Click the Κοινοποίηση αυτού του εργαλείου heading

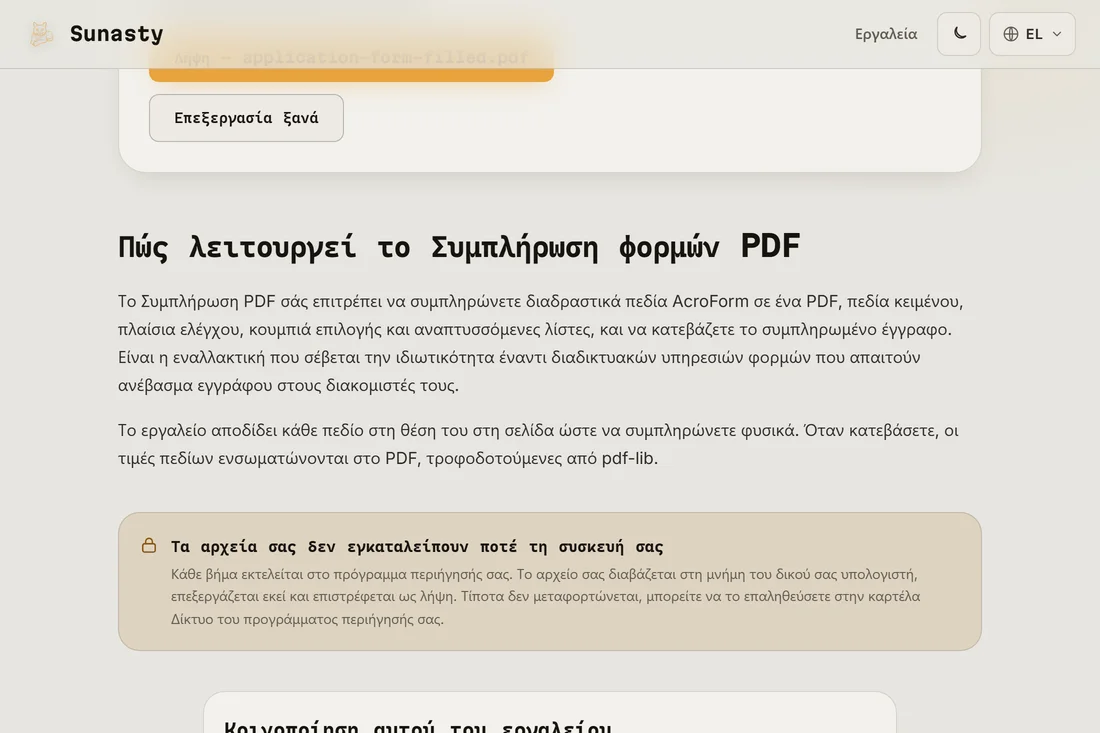pyautogui.click(x=417, y=726)
